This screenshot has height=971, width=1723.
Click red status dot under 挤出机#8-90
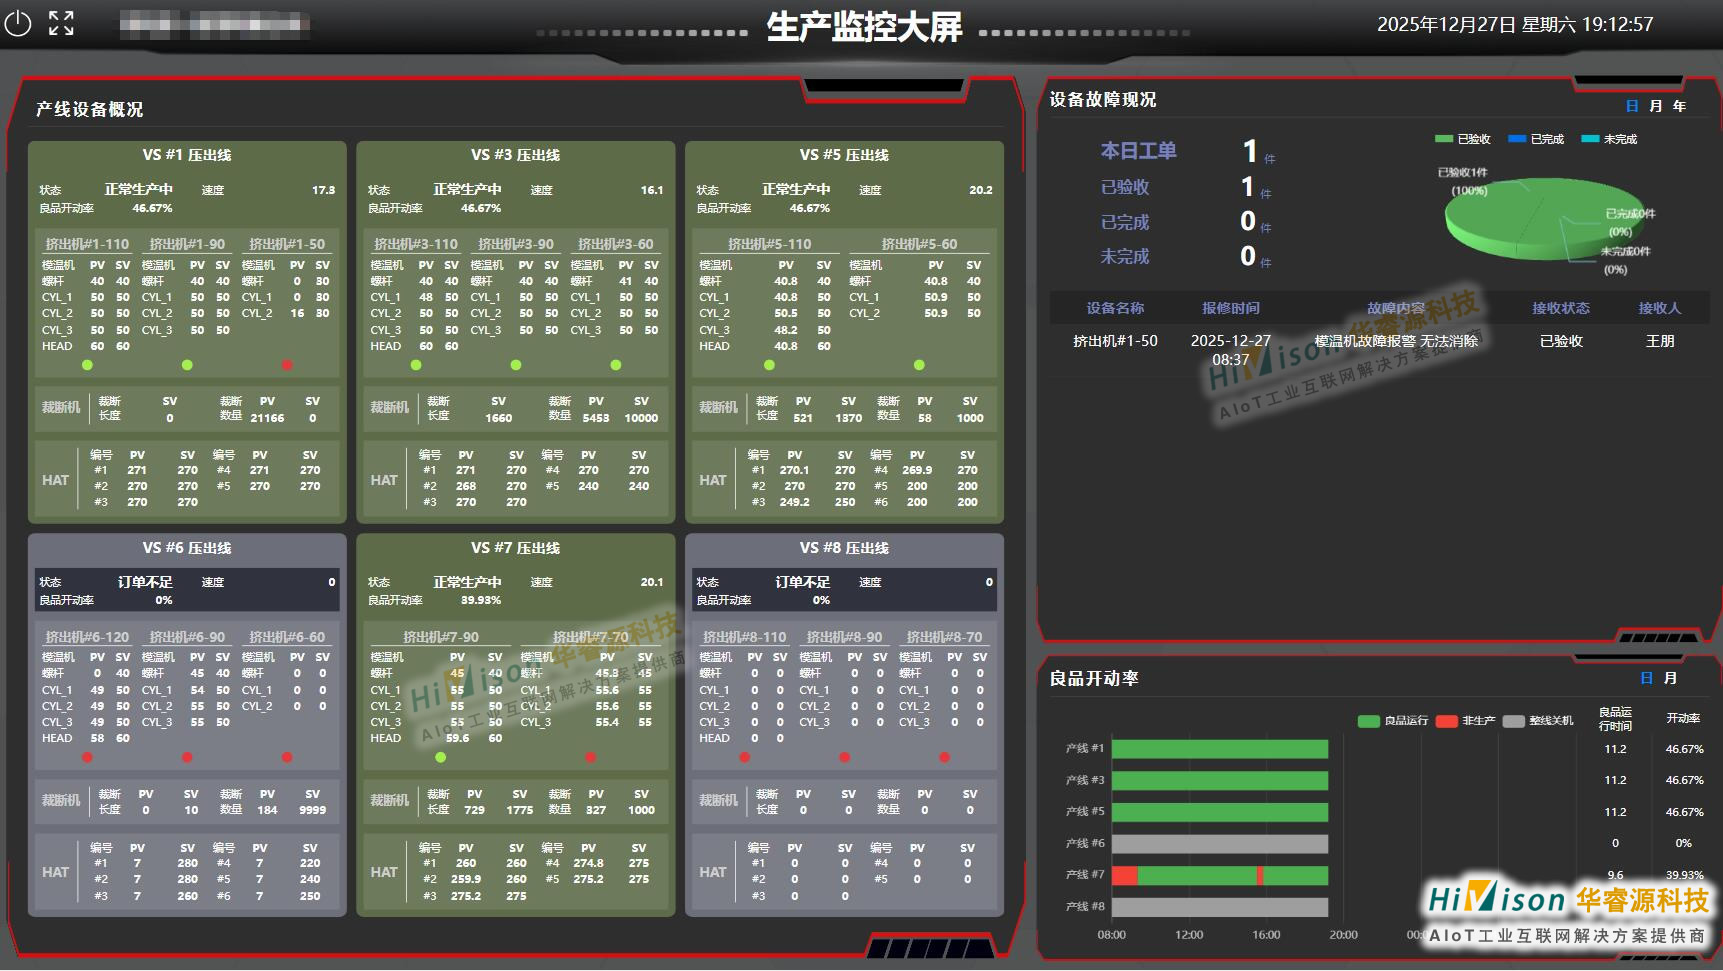tap(844, 757)
